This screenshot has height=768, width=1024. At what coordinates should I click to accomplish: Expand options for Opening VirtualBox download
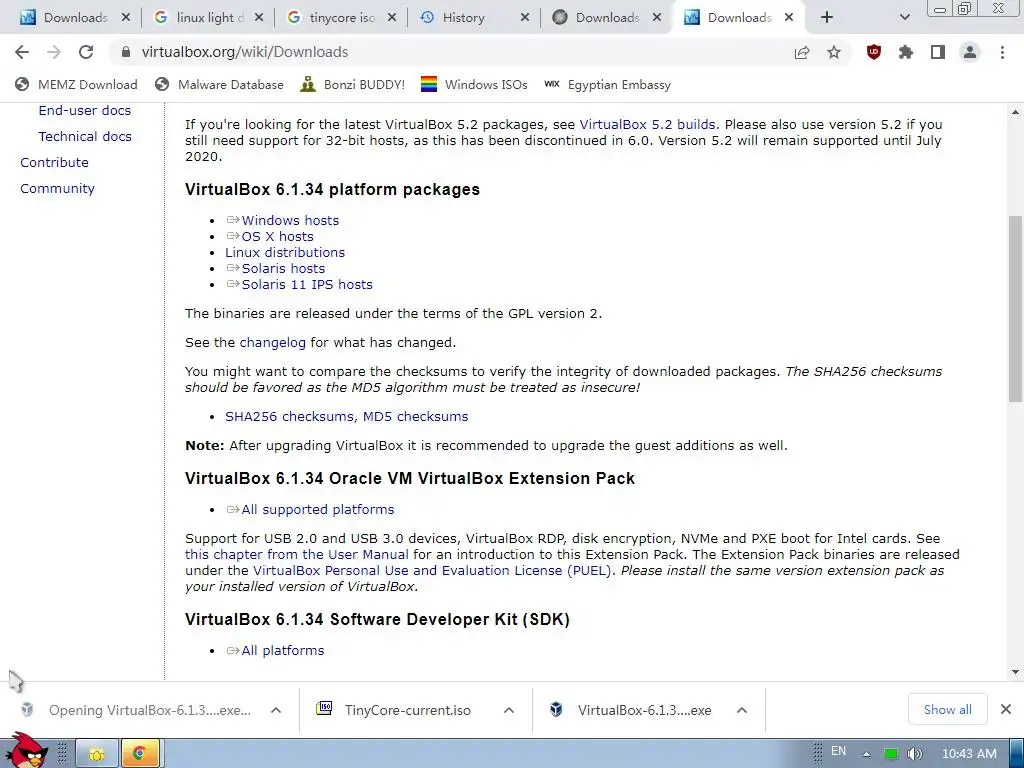point(276,710)
